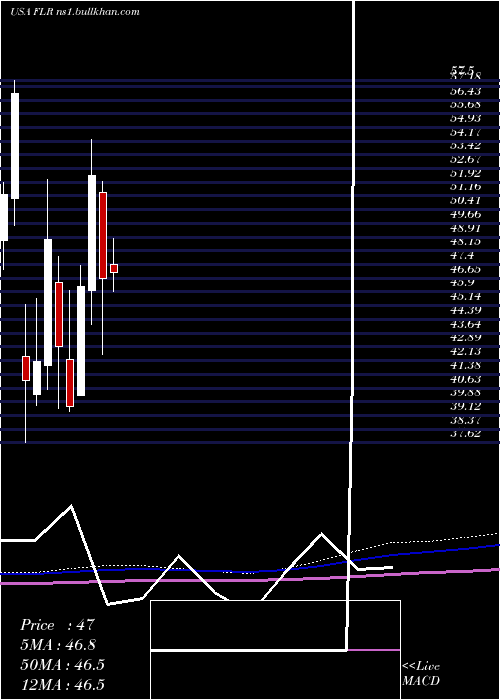Click the 47.4 price axis label

(462, 255)
